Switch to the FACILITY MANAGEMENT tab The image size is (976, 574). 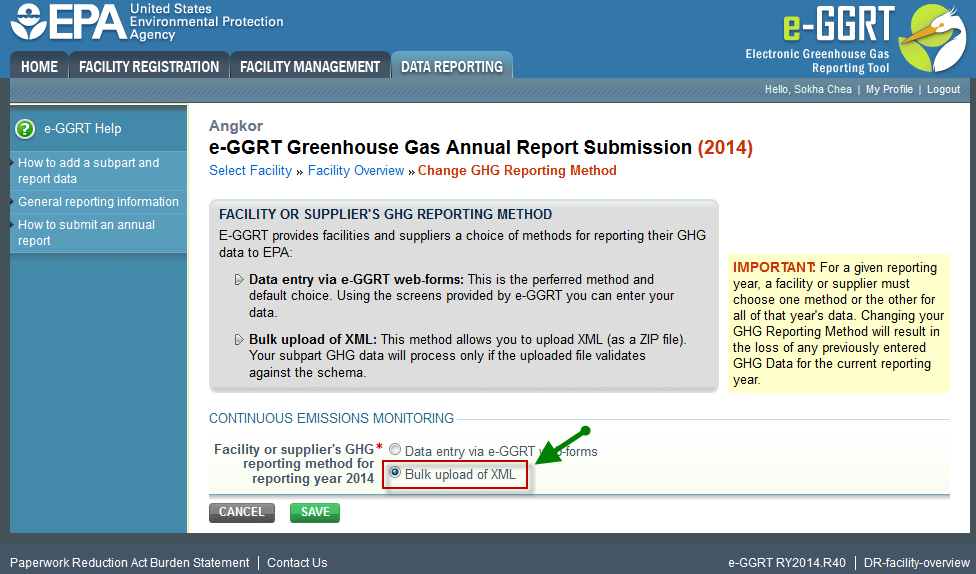(x=310, y=66)
